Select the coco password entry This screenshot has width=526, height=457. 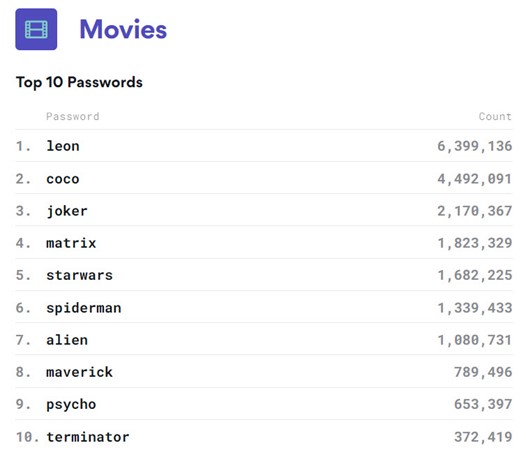[x=63, y=179]
